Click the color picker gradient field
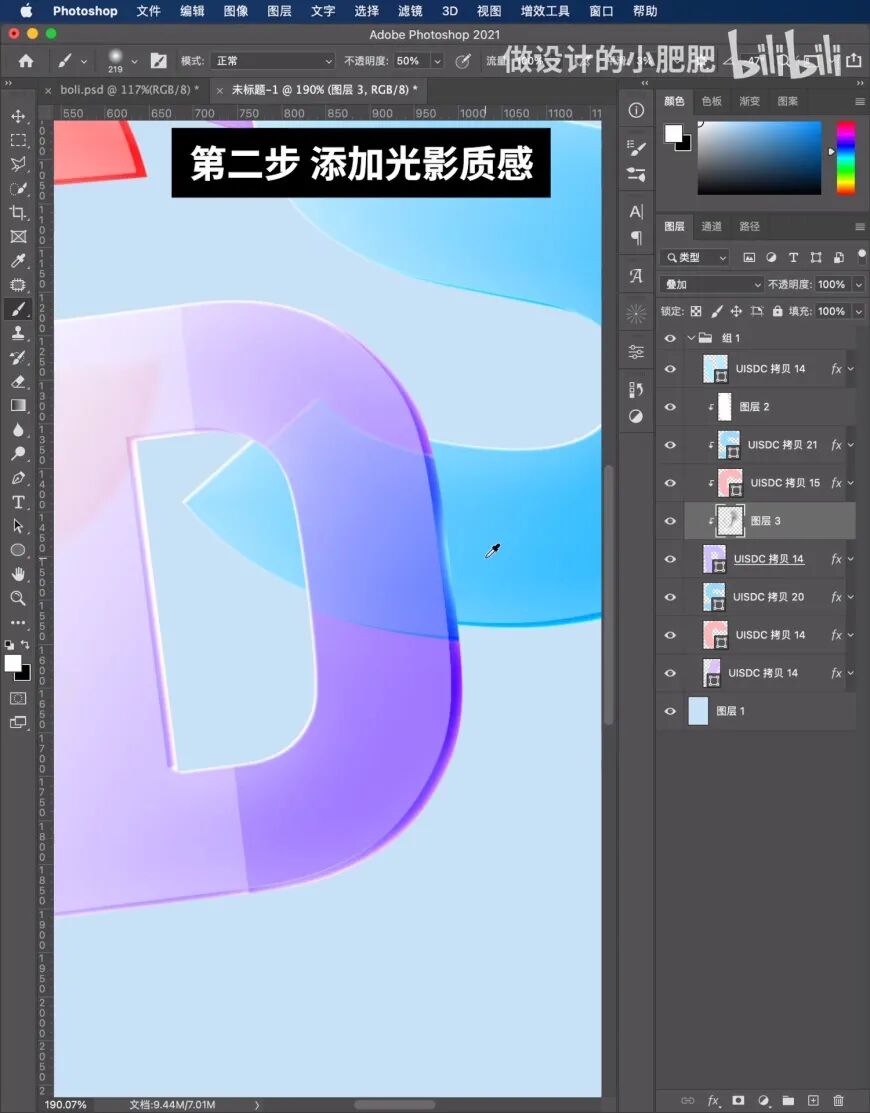Image resolution: width=870 pixels, height=1113 pixels. (x=759, y=158)
